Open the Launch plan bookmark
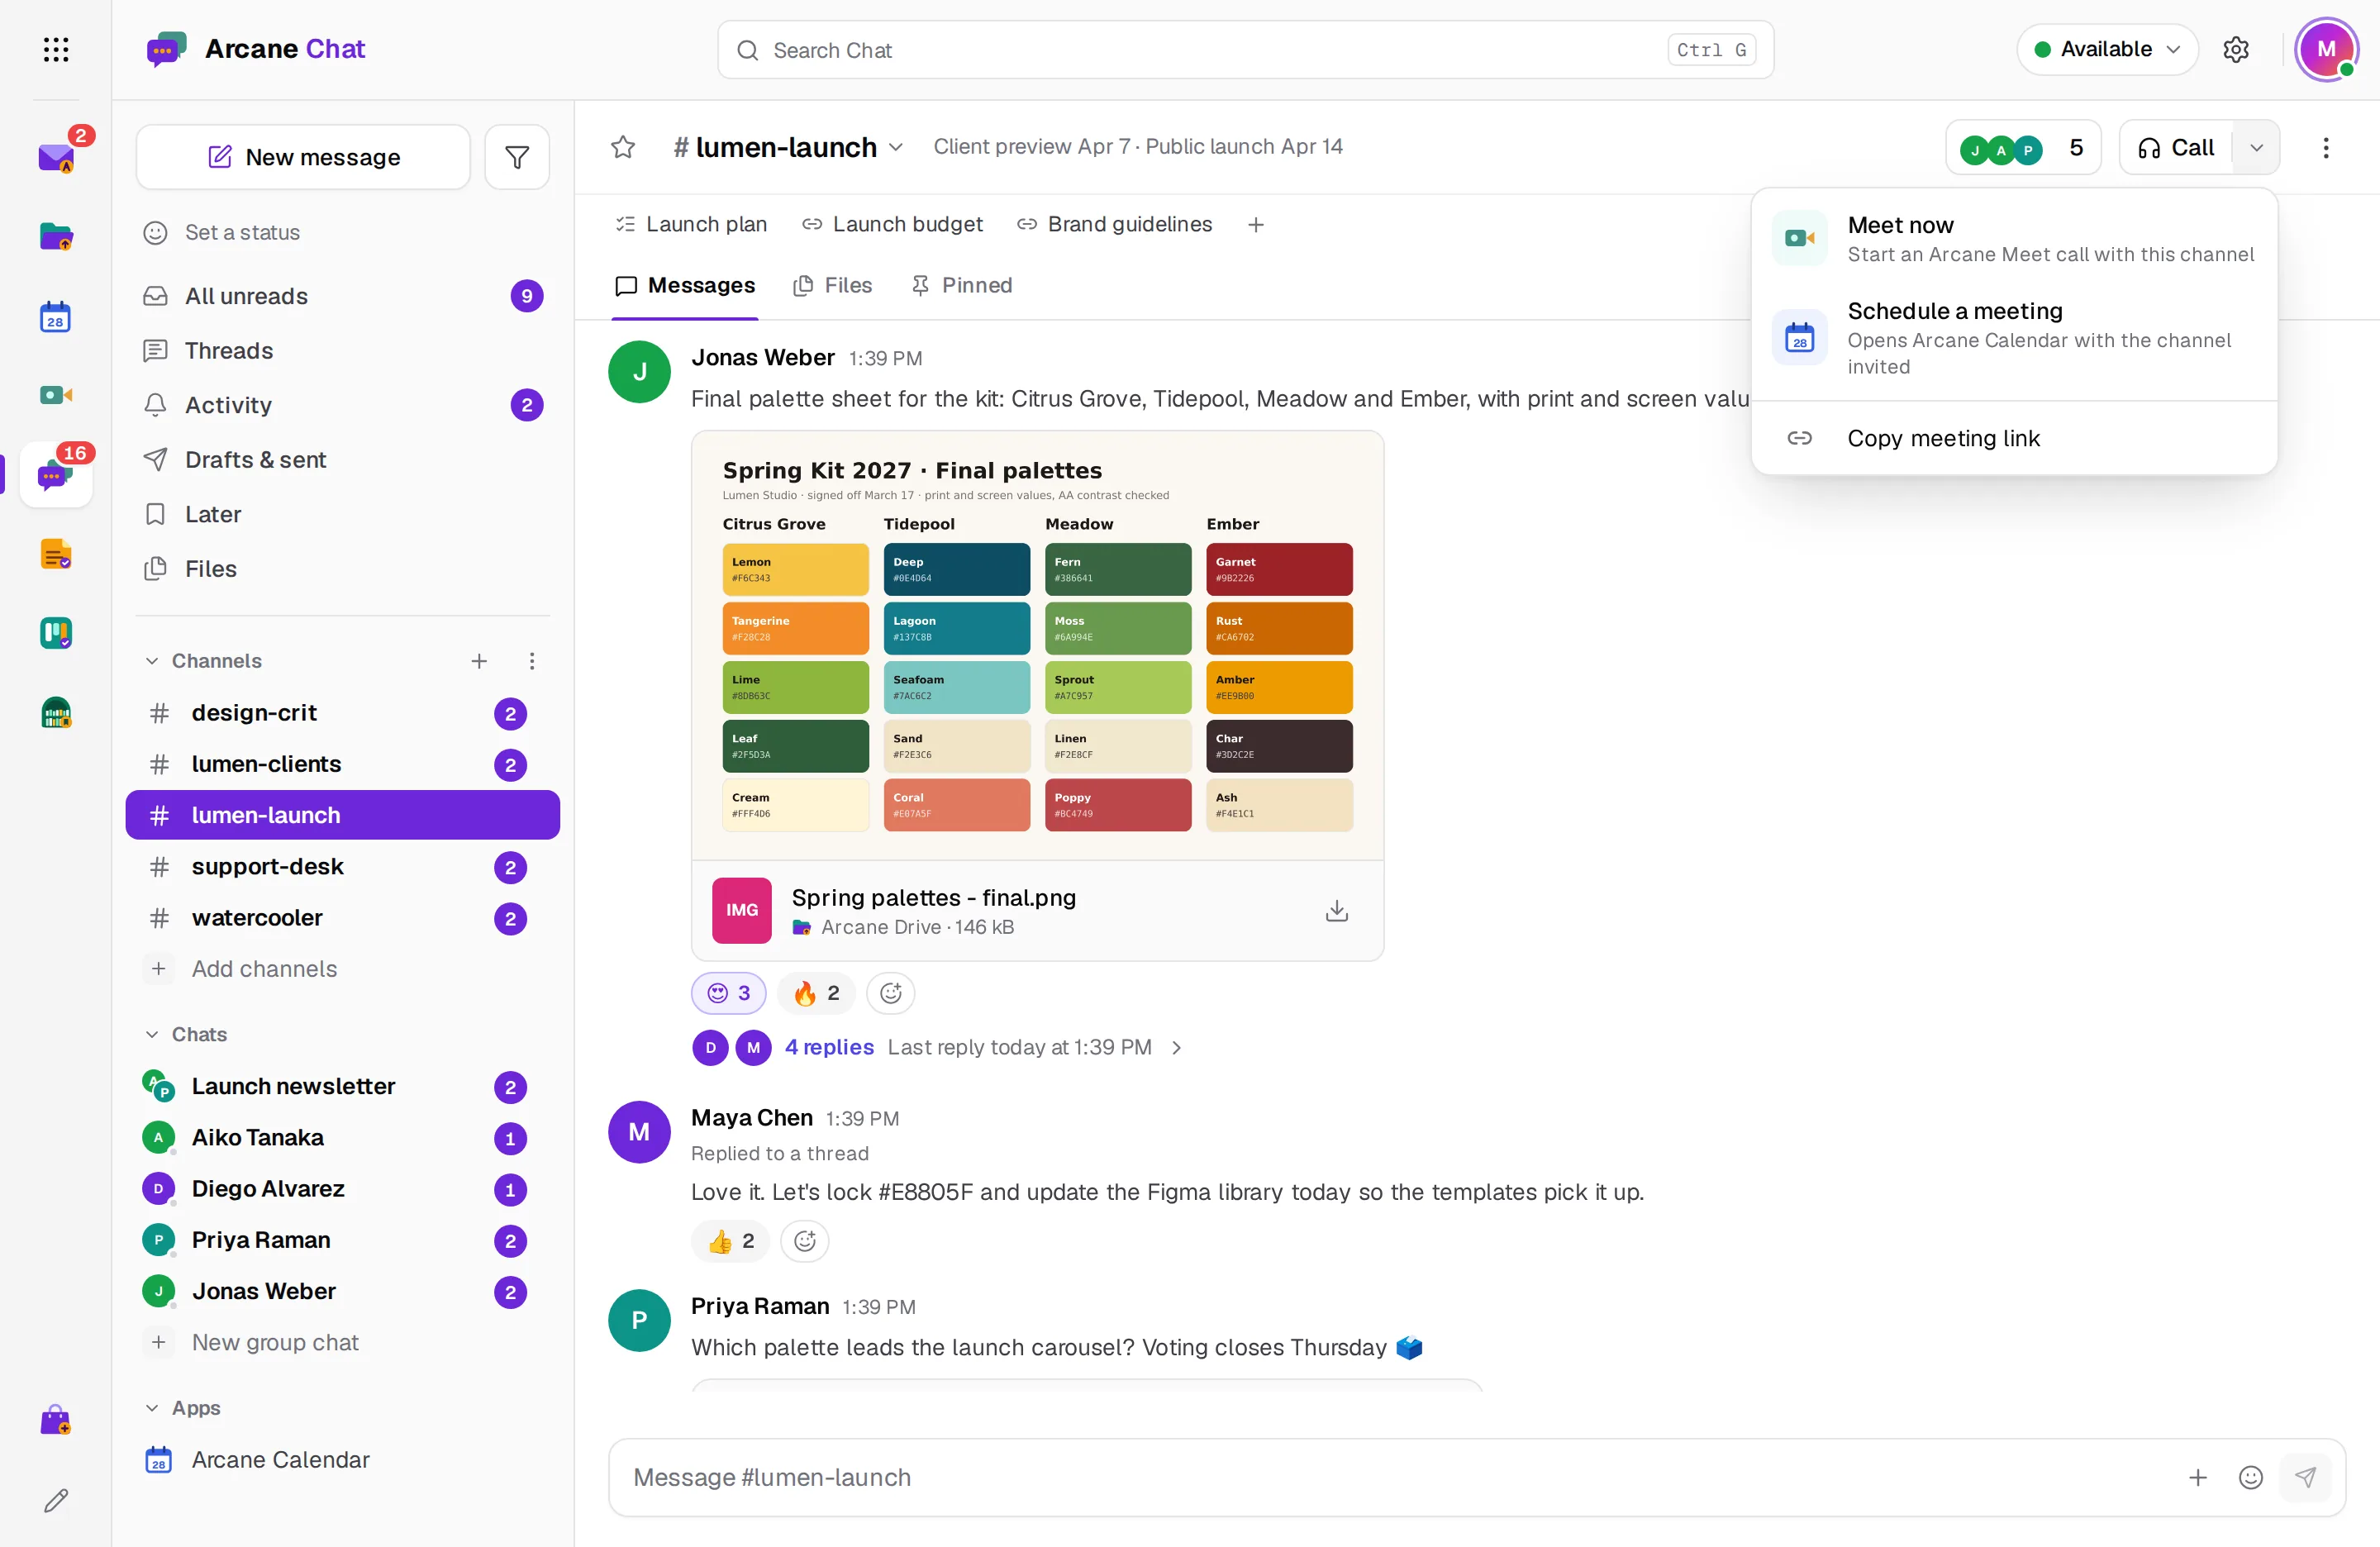This screenshot has height=1547, width=2380. tap(692, 225)
